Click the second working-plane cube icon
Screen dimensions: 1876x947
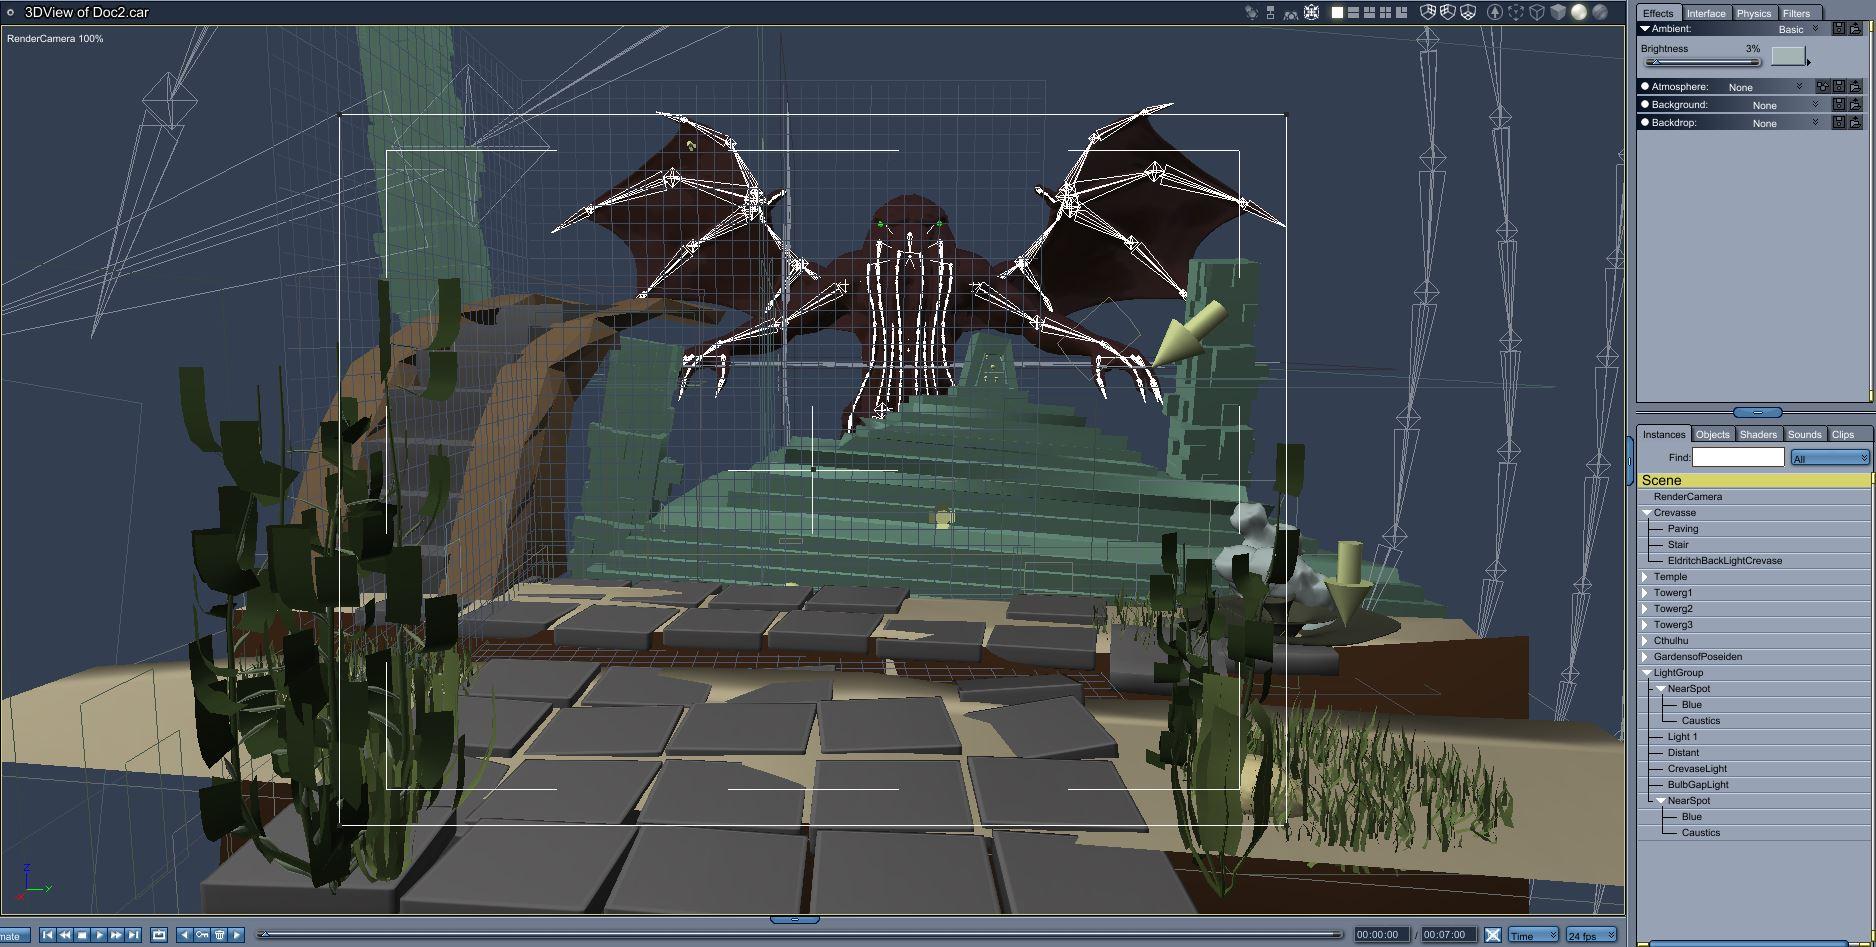pos(1448,13)
